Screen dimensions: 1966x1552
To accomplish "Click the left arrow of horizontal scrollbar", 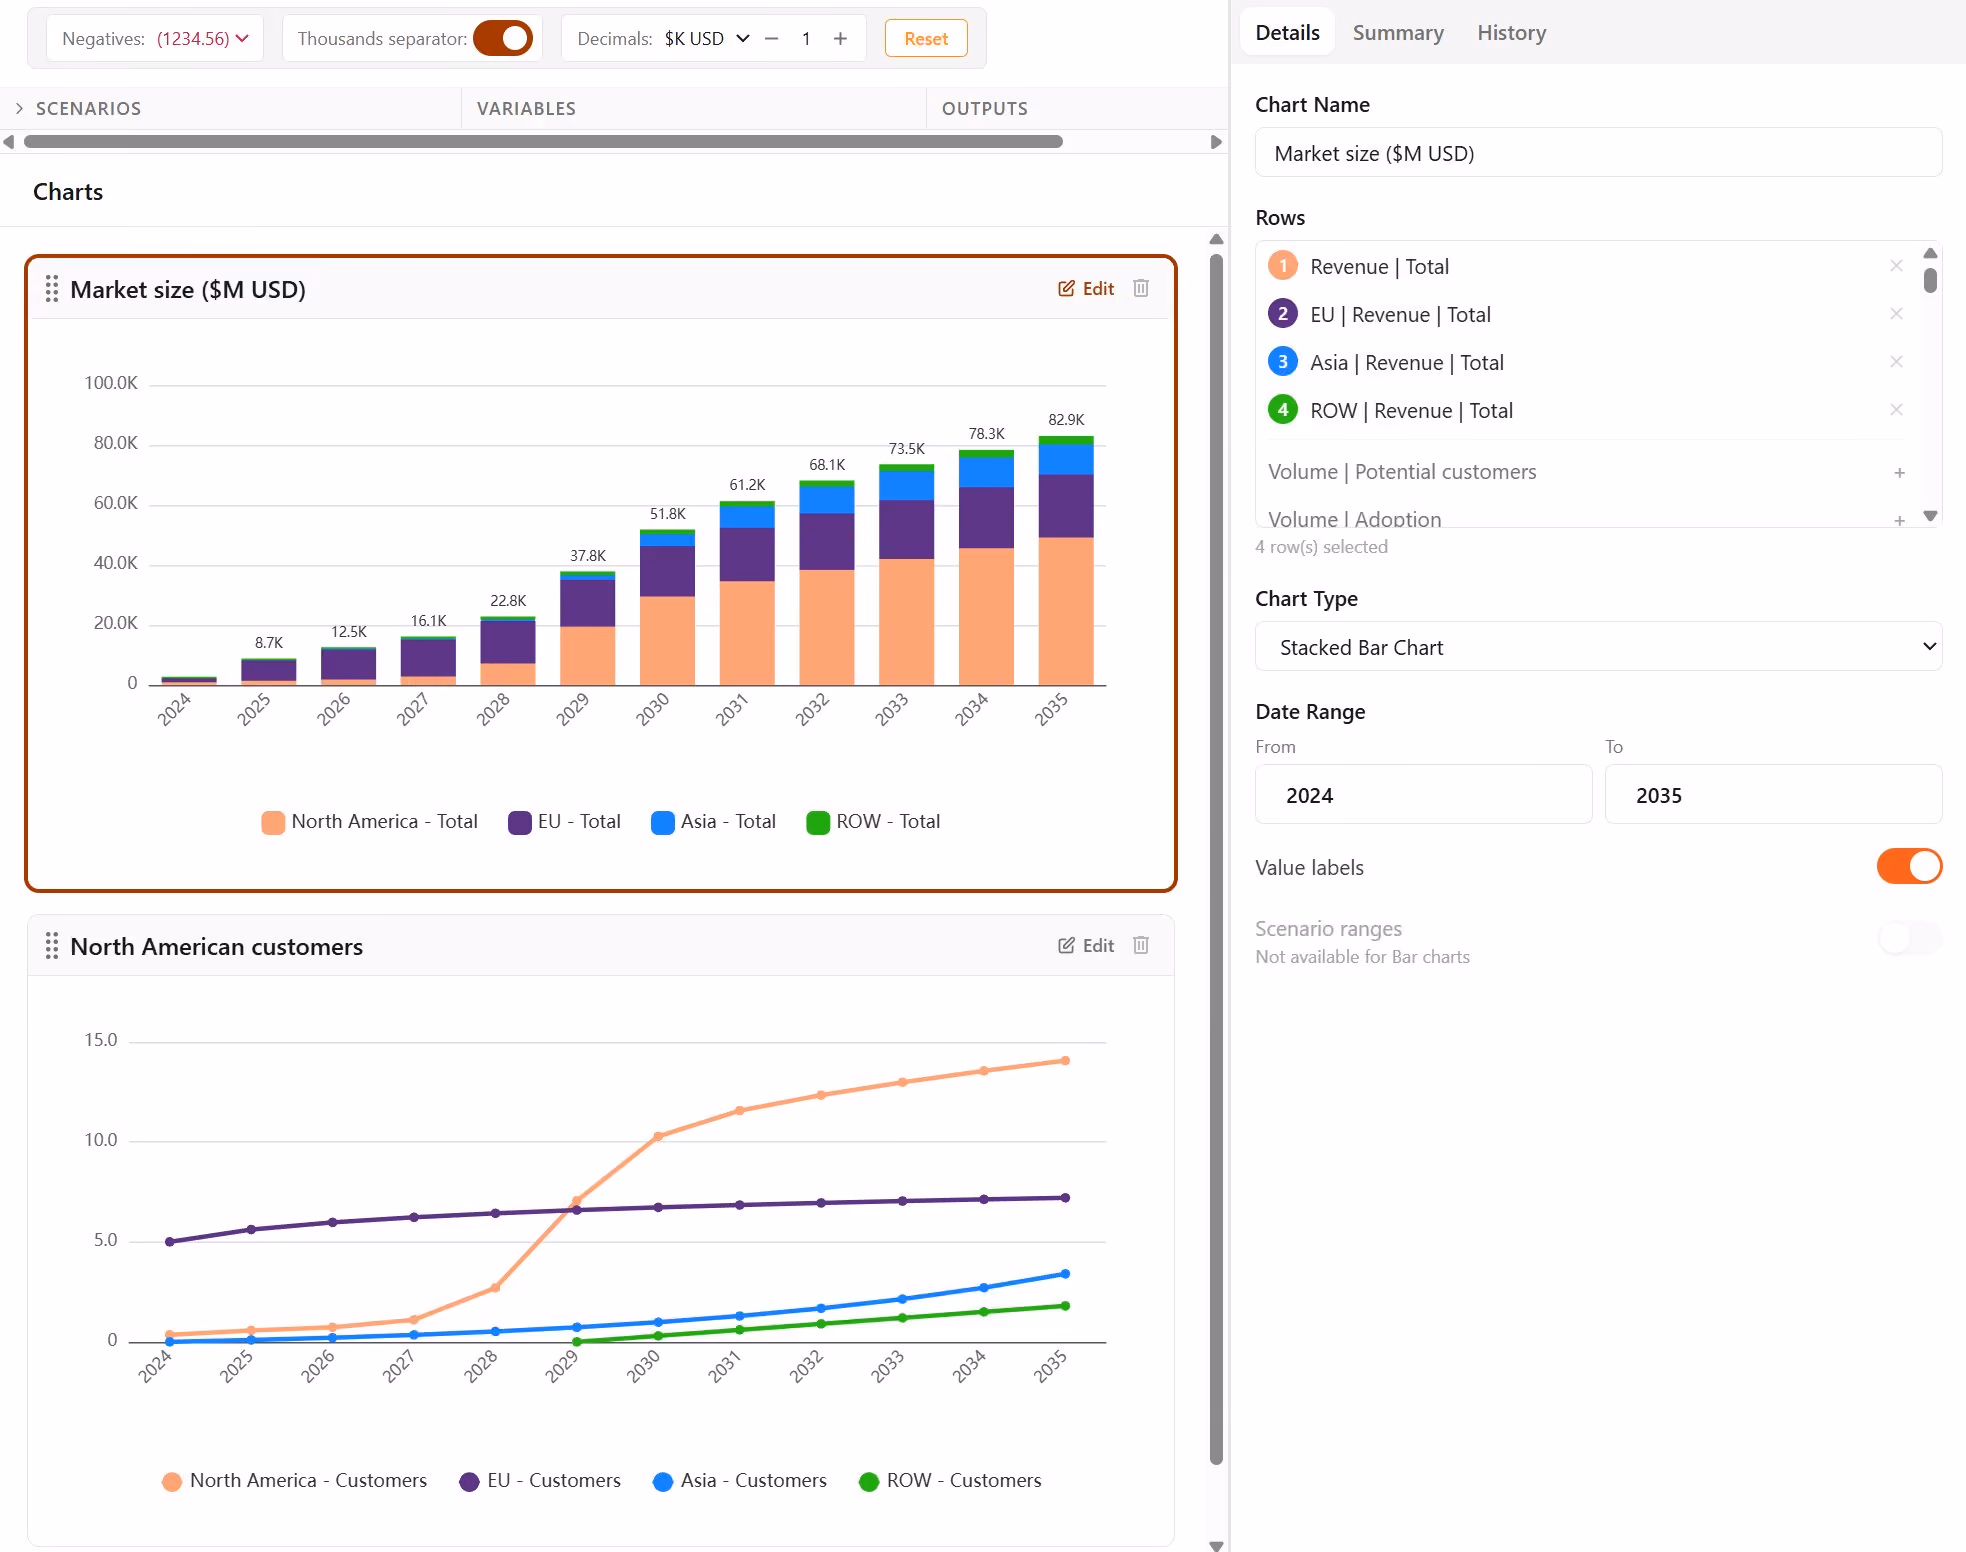I will pos(9,142).
